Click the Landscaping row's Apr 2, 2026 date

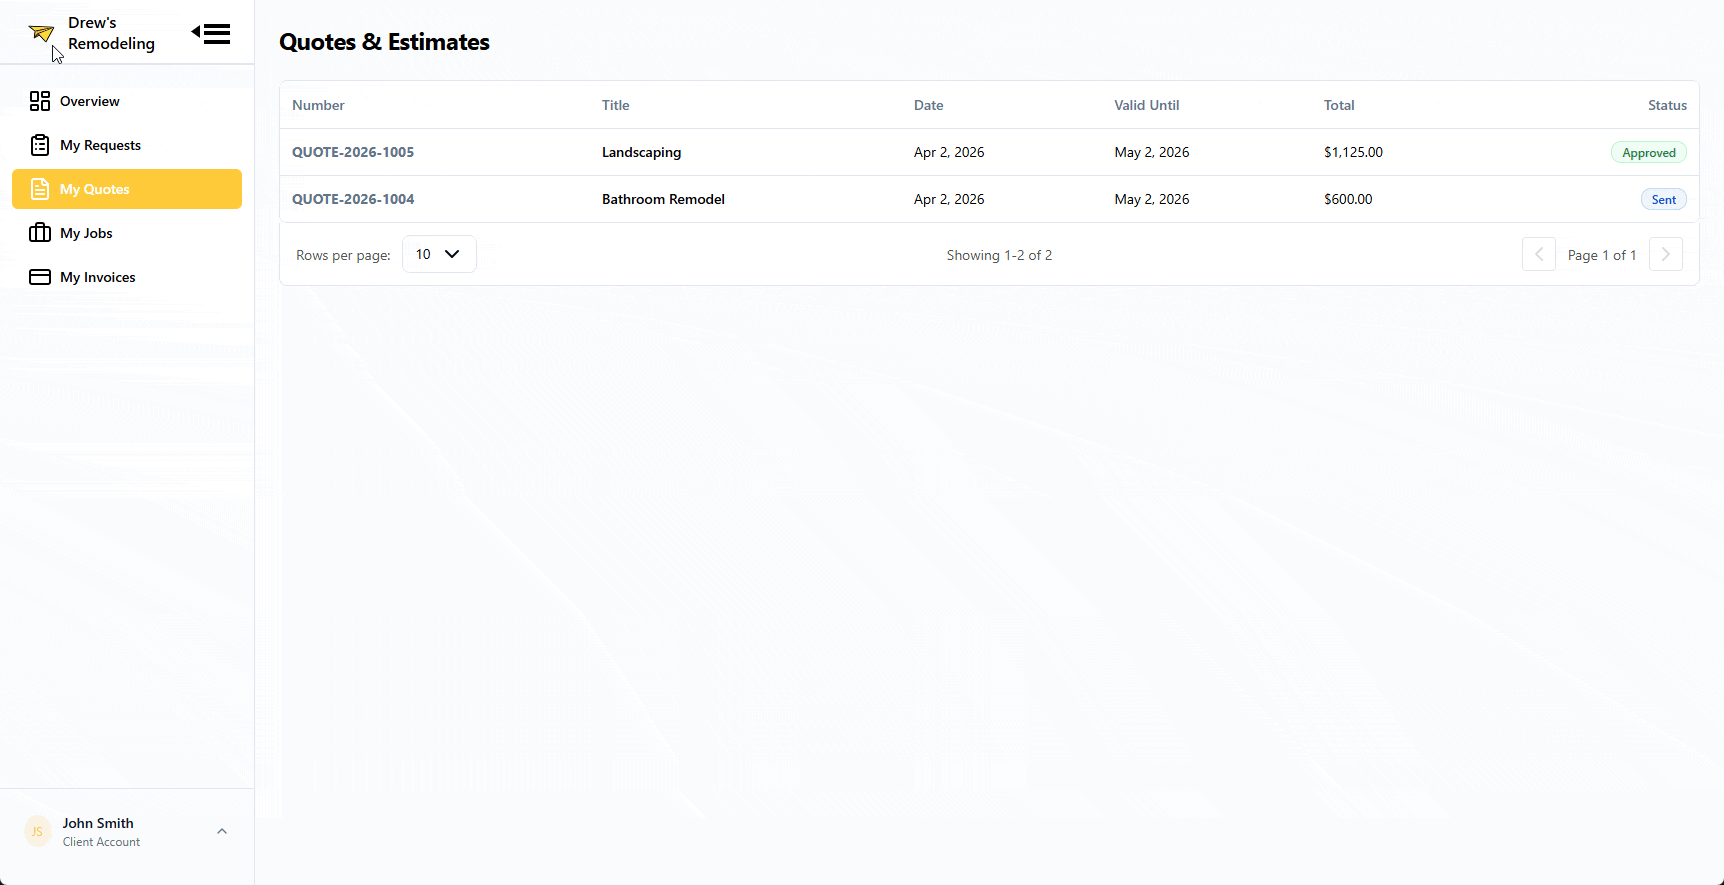click(949, 152)
